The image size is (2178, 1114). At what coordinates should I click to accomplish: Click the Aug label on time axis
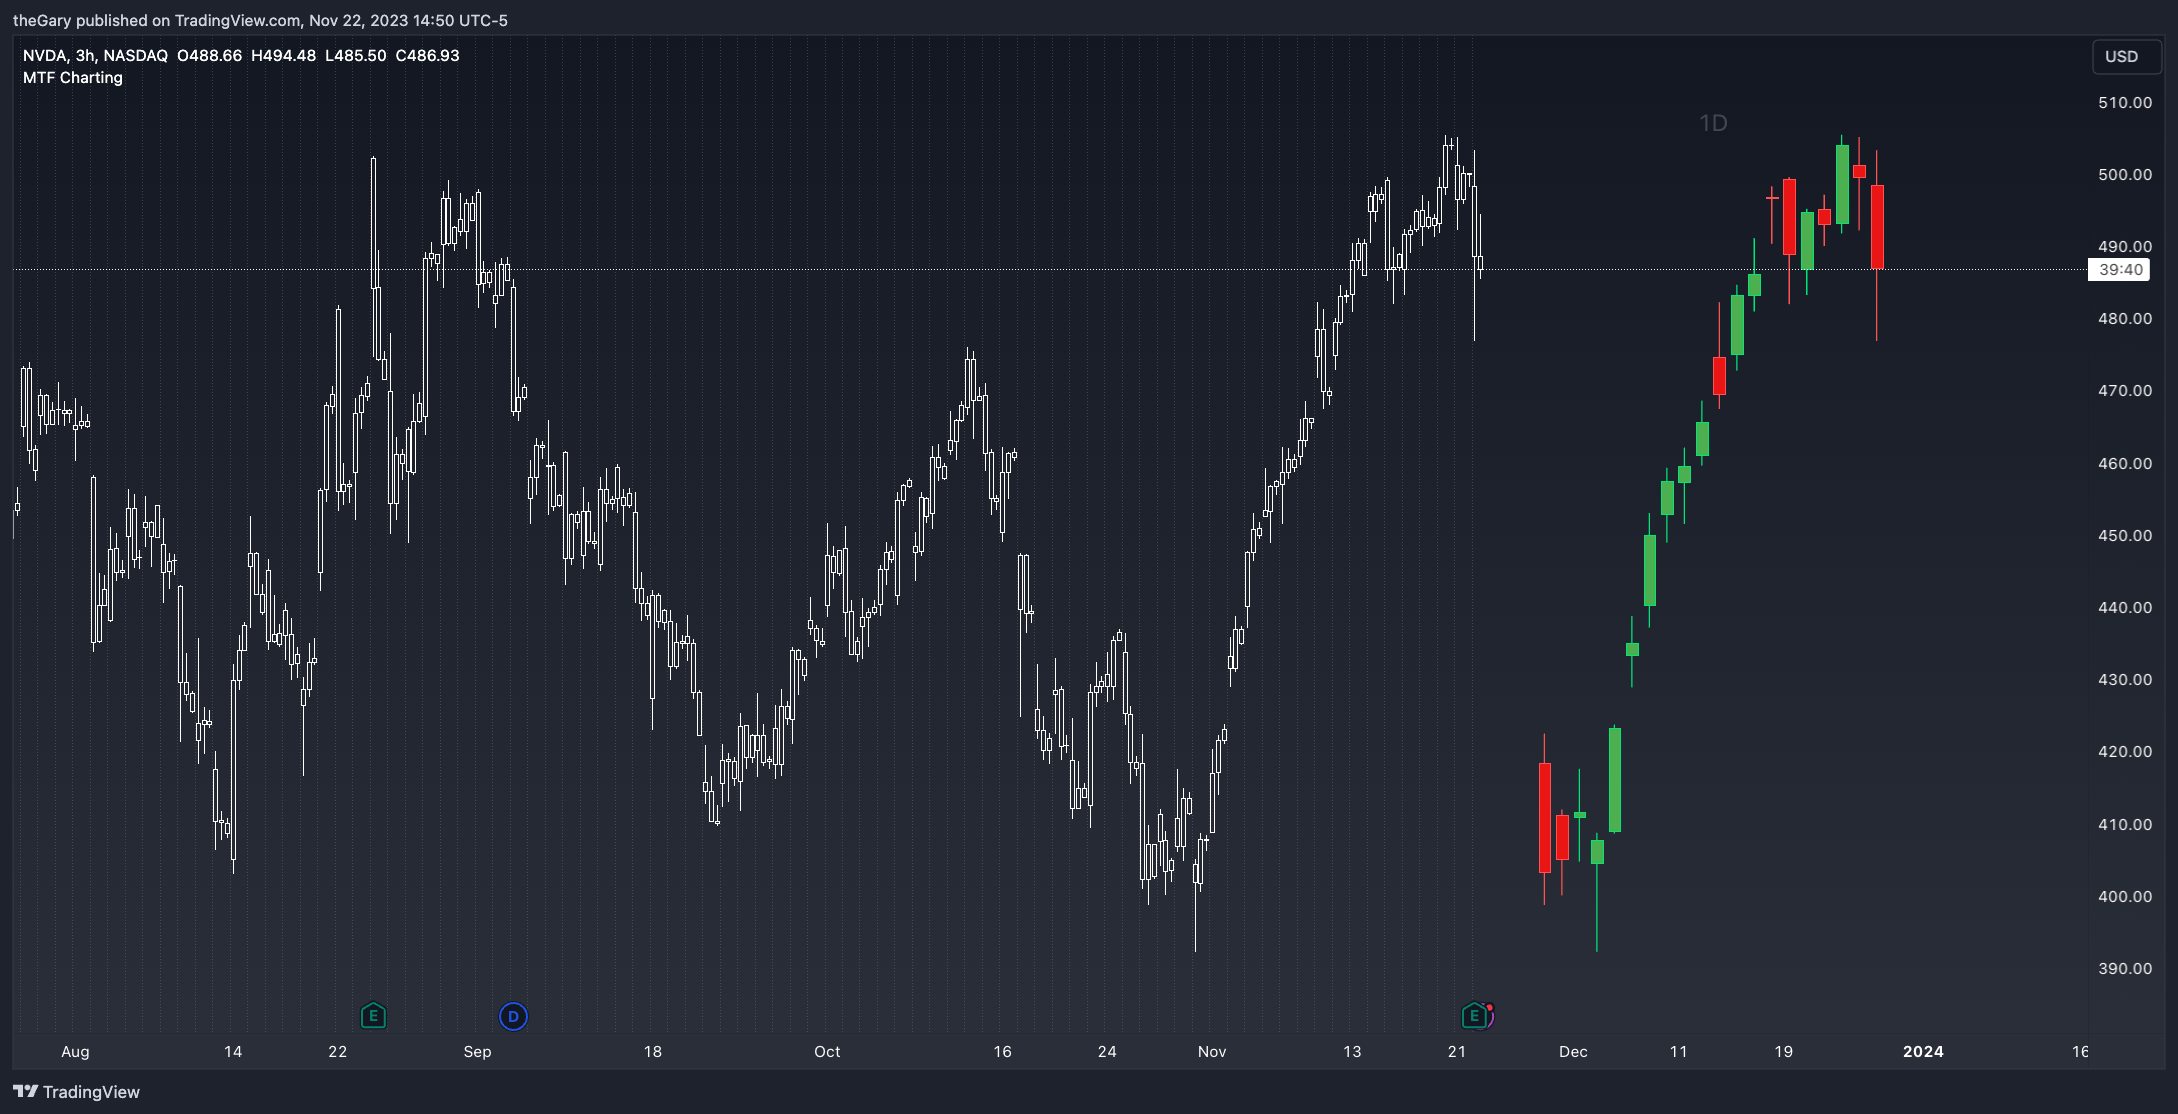pyautogui.click(x=75, y=1052)
